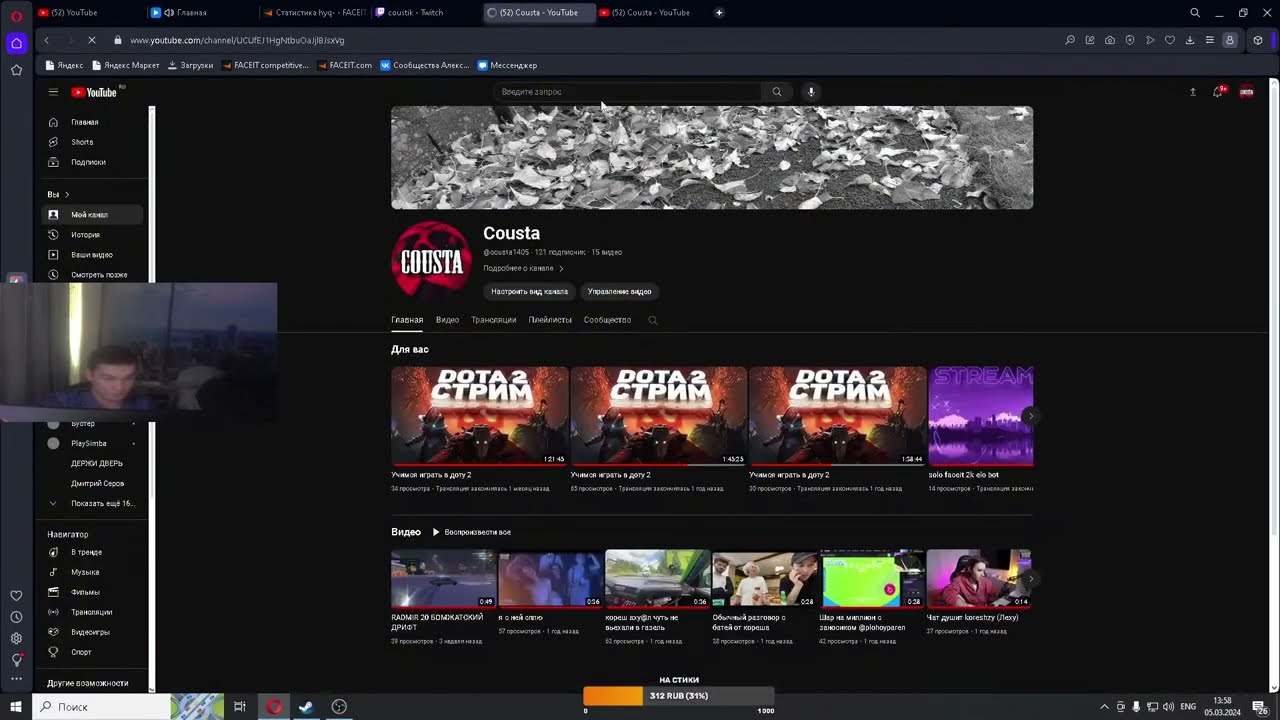Open downloads icon in address bar
Screen dimensions: 1280x720
pos(1190,40)
